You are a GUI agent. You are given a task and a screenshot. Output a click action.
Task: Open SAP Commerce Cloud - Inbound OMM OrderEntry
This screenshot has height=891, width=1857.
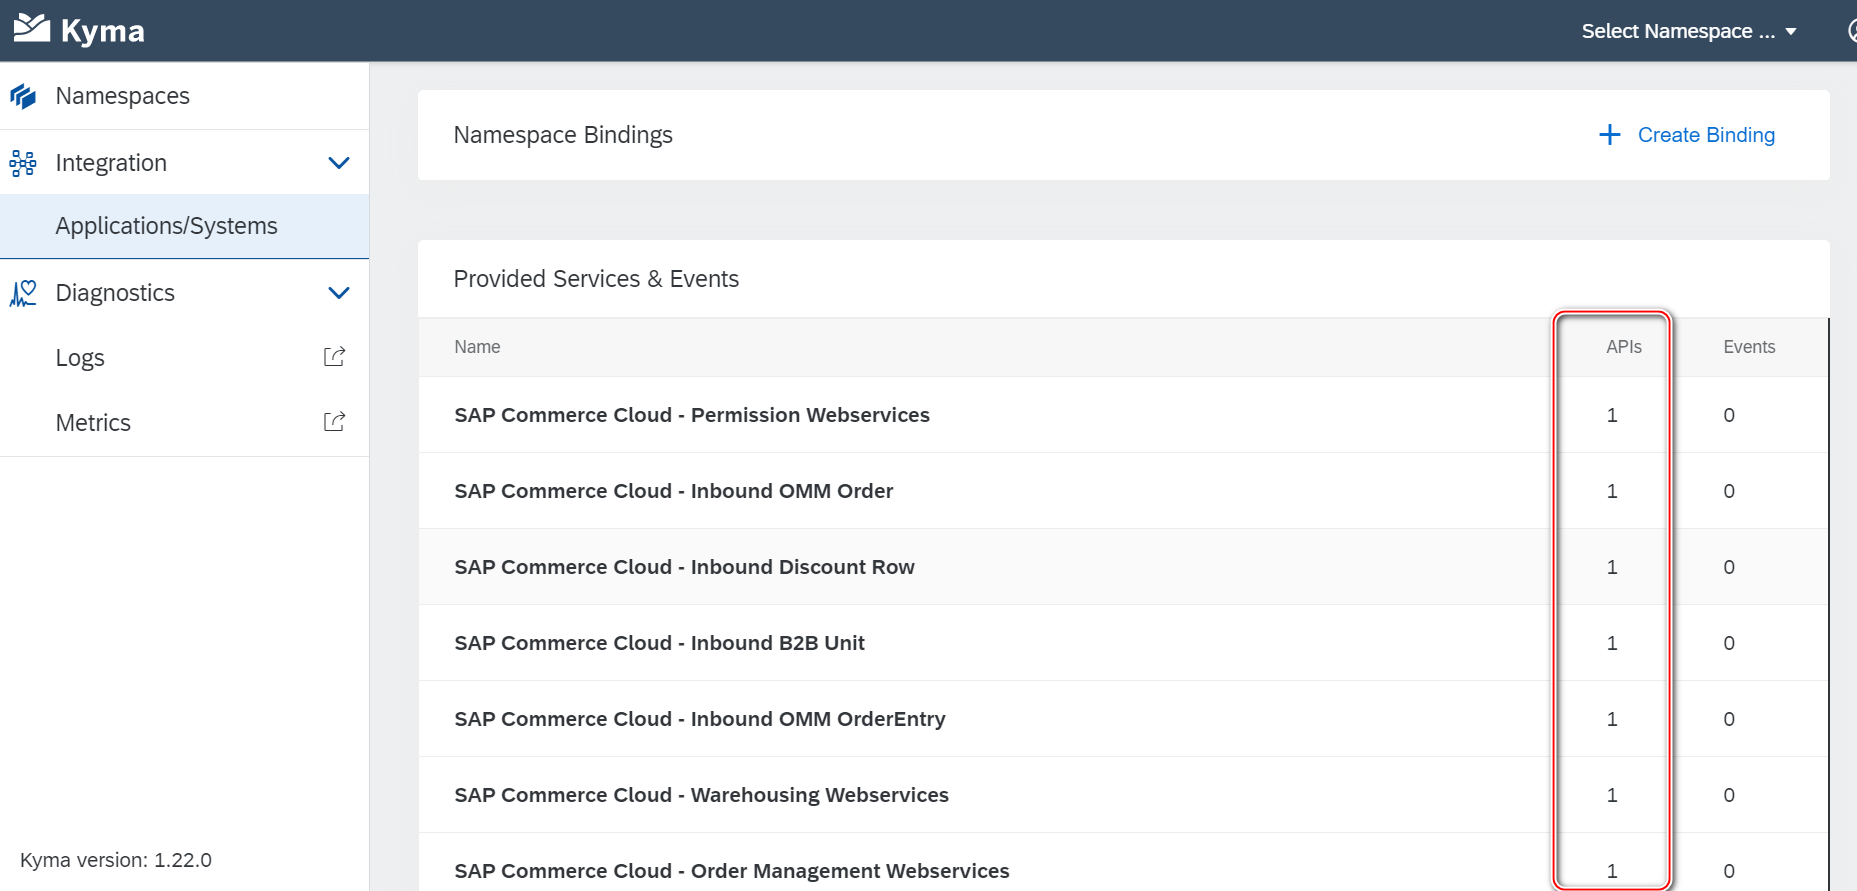tap(700, 719)
